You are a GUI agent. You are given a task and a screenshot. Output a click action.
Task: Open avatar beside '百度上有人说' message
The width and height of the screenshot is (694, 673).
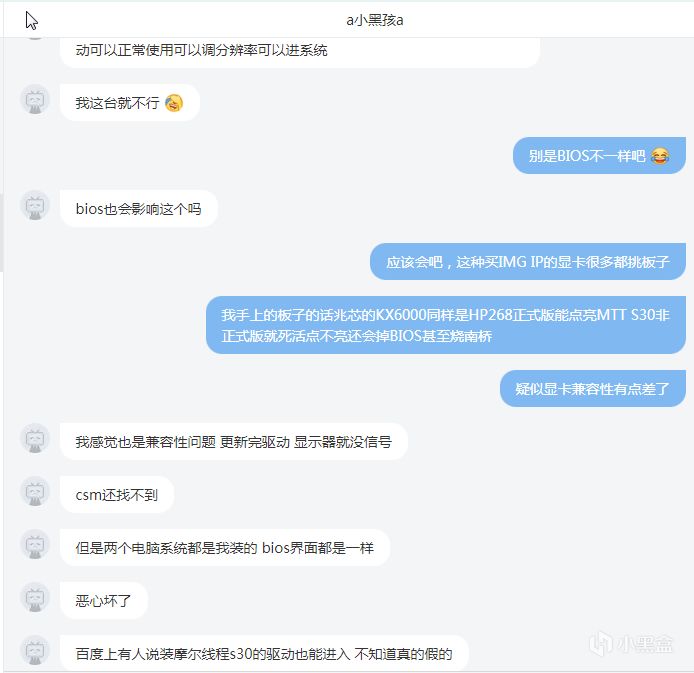pyautogui.click(x=35, y=650)
